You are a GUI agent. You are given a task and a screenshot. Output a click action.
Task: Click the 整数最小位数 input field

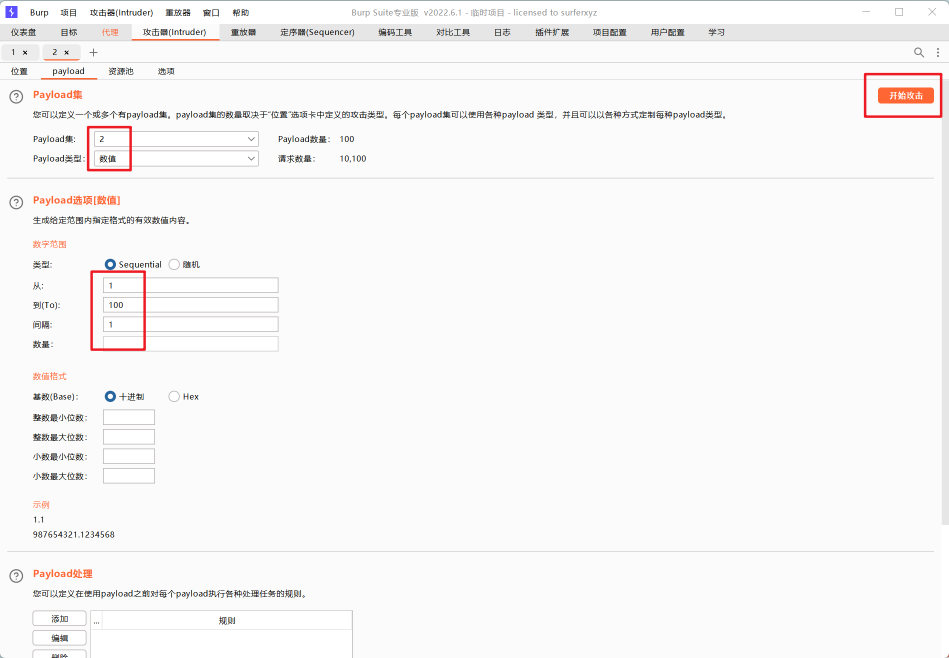129,417
